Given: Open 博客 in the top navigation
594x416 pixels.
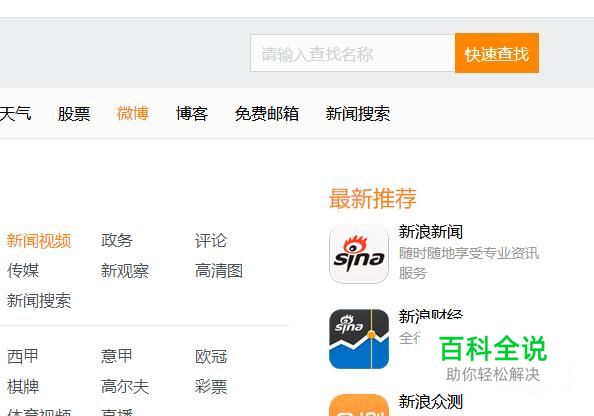Looking at the screenshot, I should (x=192, y=113).
